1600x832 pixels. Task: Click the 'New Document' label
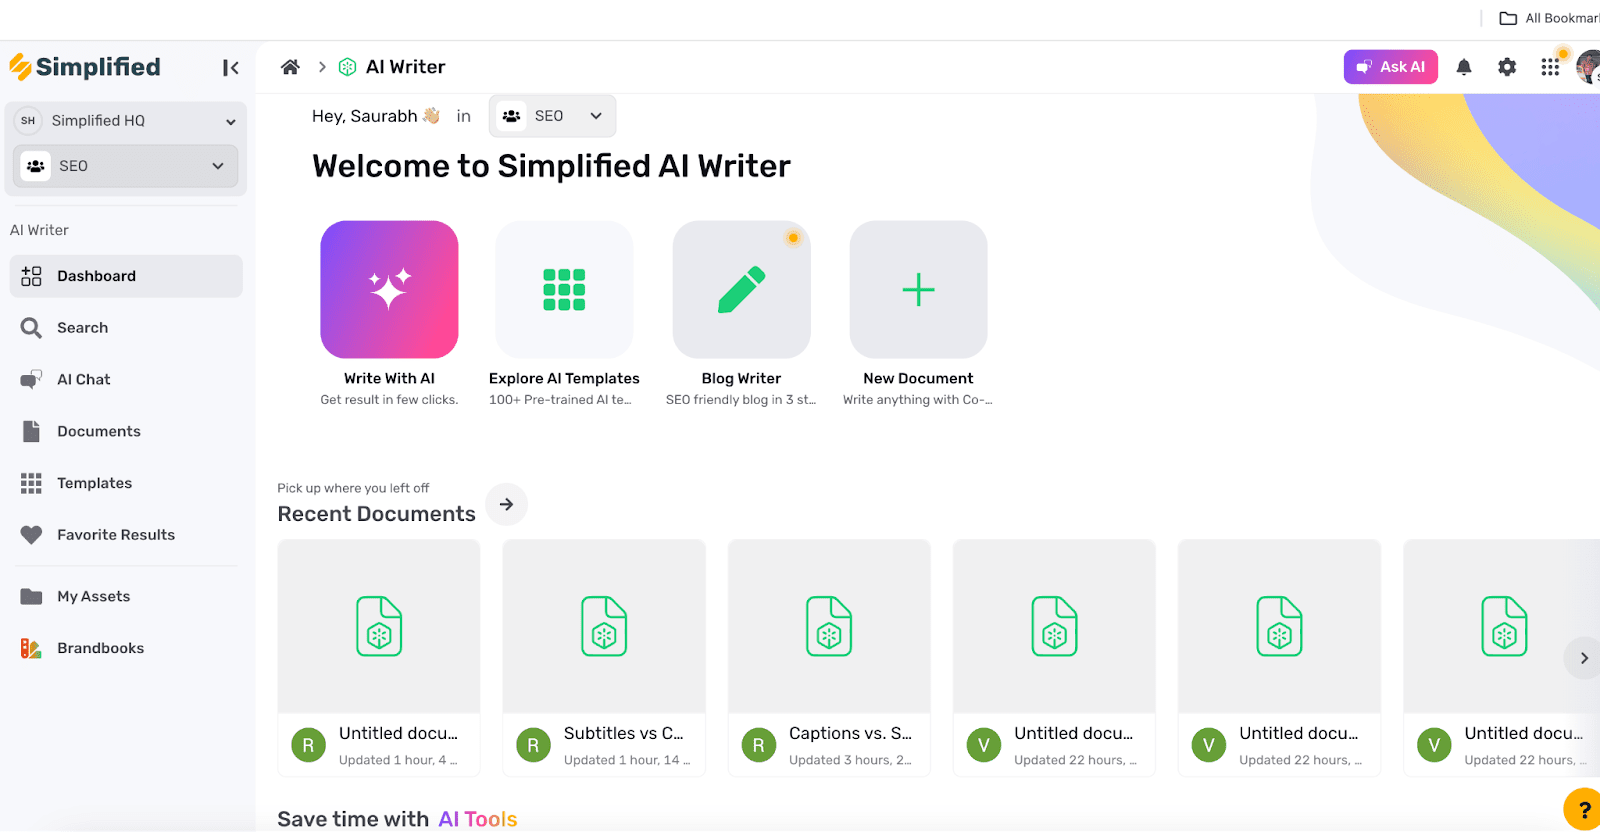coord(918,379)
